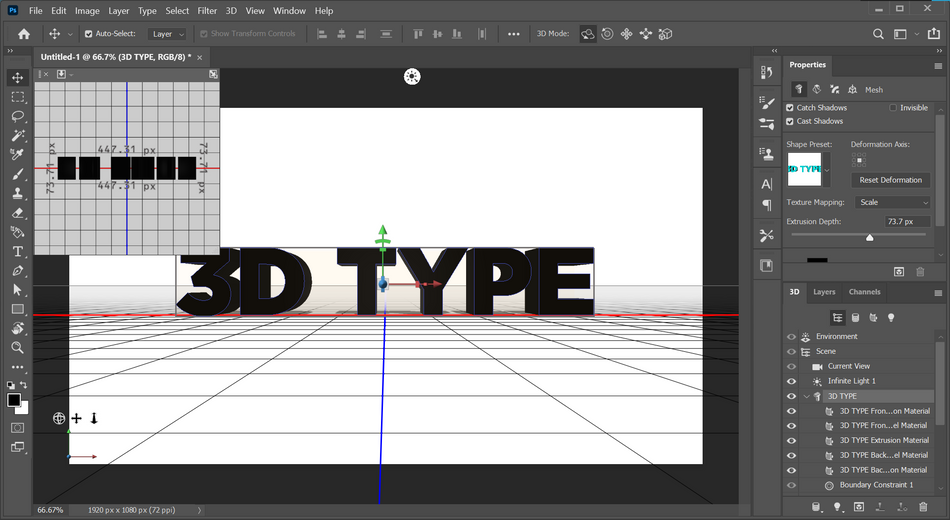Toggle the Auto-Select checkbox

click(x=88, y=34)
